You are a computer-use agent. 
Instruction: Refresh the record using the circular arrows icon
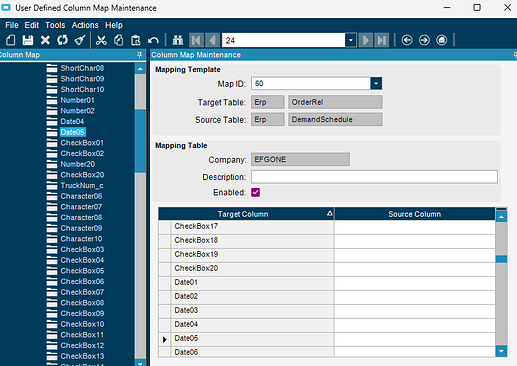(x=62, y=40)
